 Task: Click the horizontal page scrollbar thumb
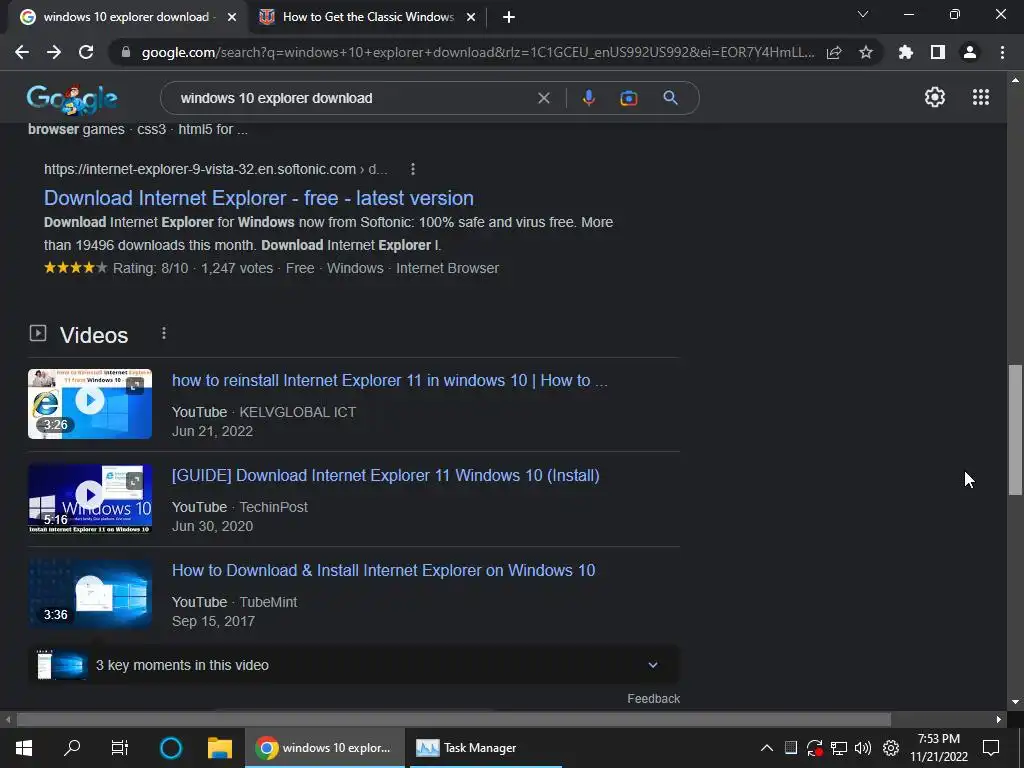pos(453,720)
